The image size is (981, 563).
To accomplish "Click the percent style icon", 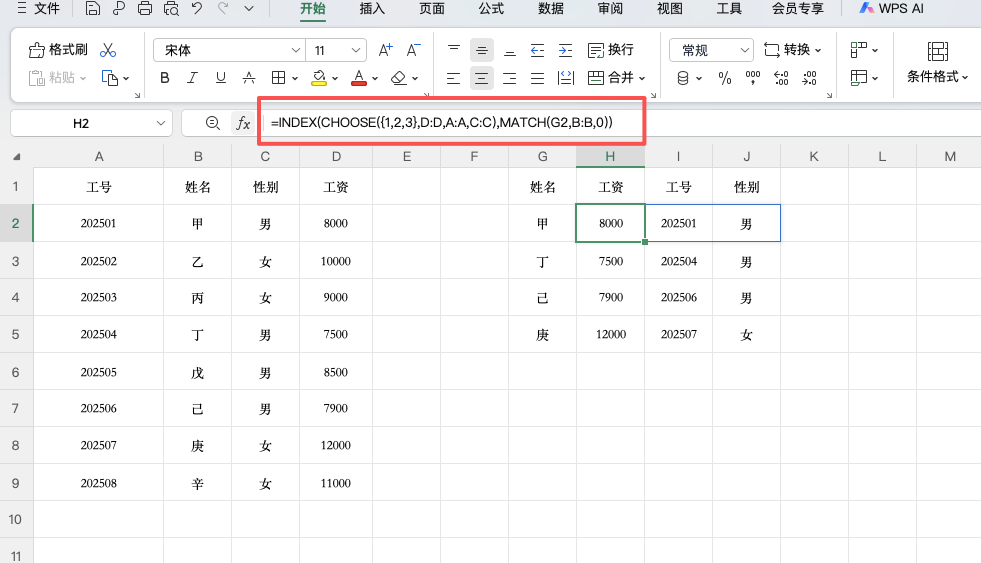I will [x=724, y=78].
